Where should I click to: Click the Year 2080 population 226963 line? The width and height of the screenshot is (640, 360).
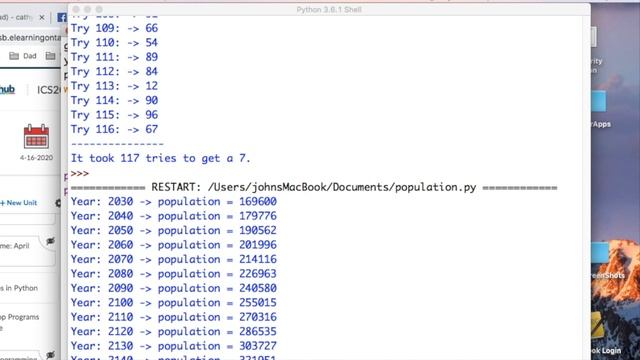point(173,274)
